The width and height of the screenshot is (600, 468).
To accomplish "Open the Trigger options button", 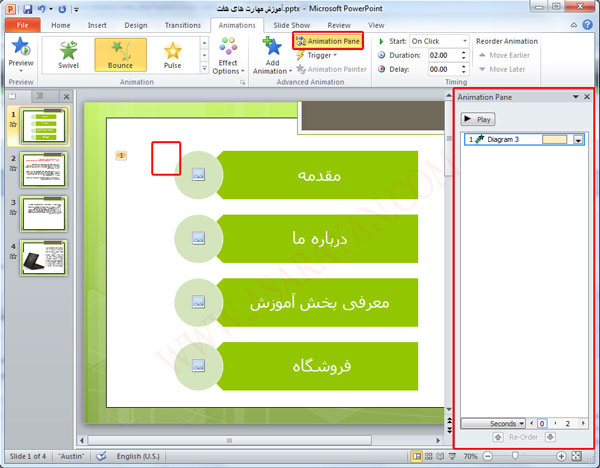I will tap(320, 56).
